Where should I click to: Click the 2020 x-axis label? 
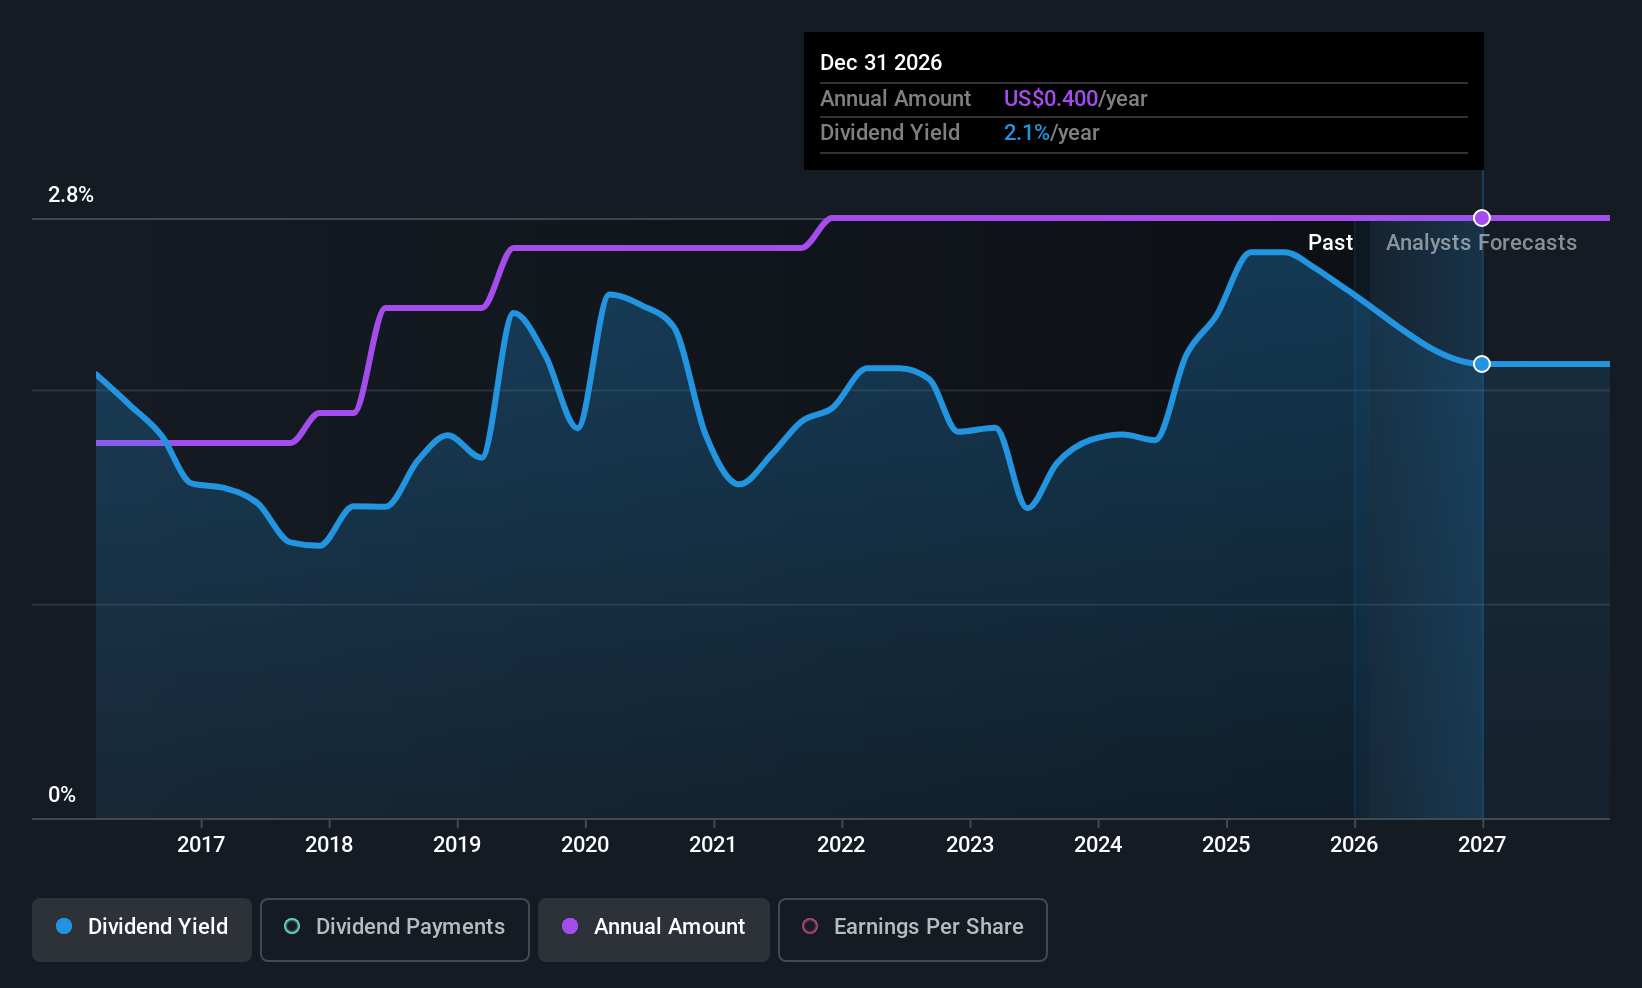tap(585, 845)
